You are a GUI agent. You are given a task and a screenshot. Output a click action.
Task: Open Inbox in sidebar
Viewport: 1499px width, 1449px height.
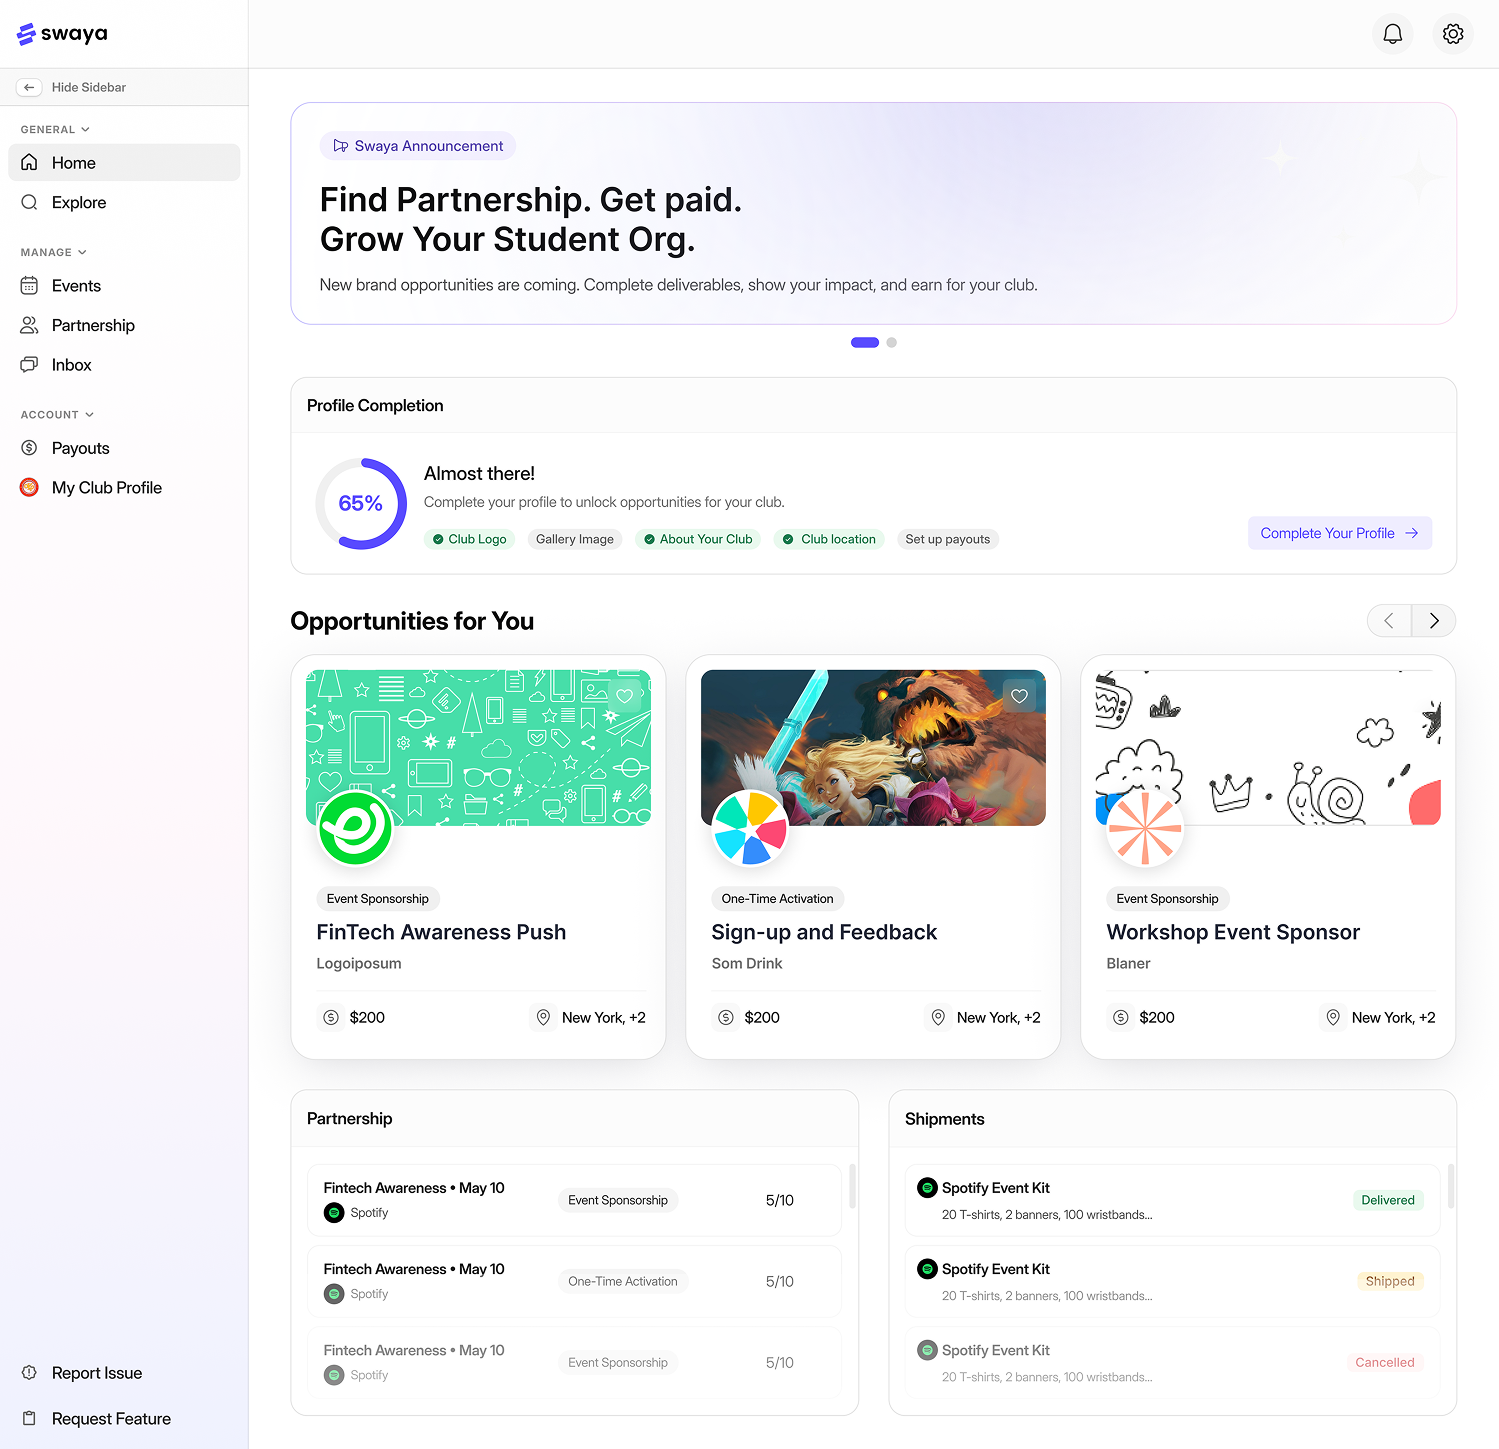click(x=124, y=365)
